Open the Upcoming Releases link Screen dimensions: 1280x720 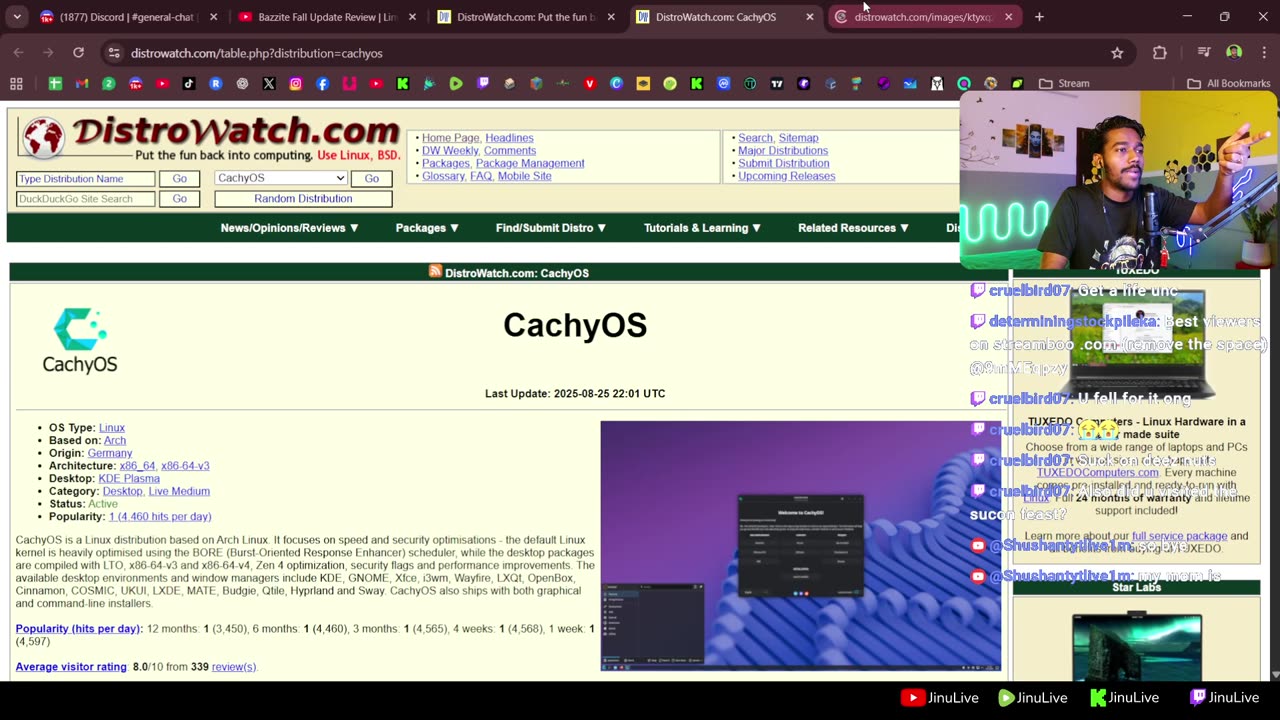[x=786, y=176]
